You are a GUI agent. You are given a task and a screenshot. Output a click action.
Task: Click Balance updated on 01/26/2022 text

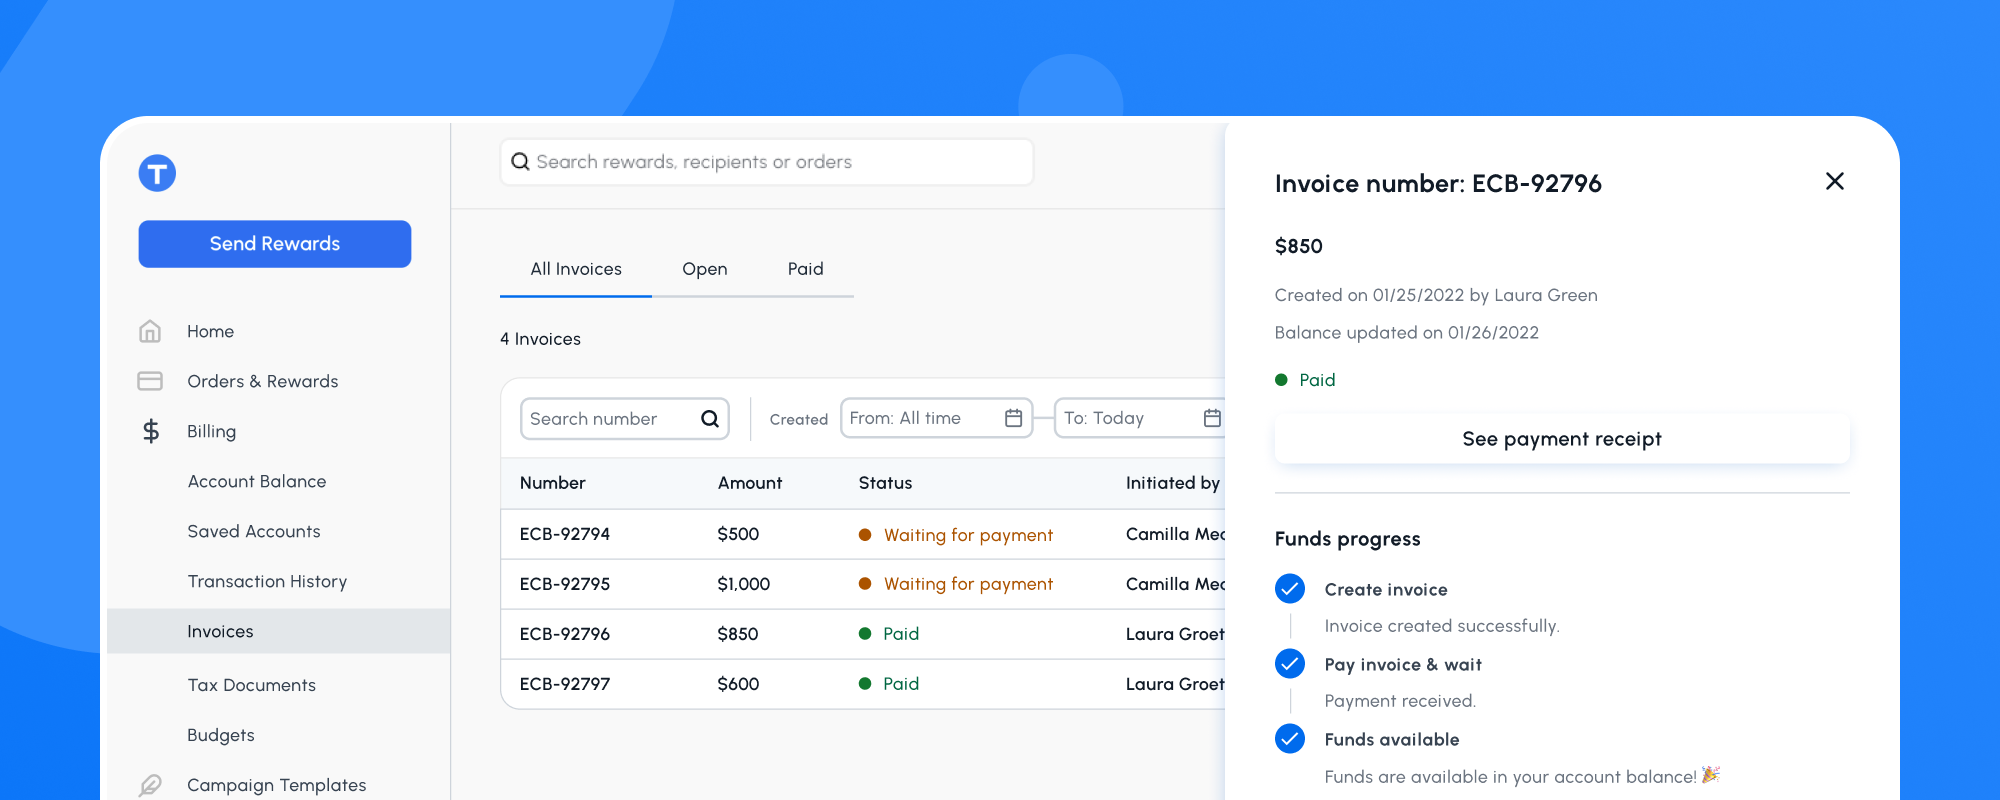click(1406, 333)
